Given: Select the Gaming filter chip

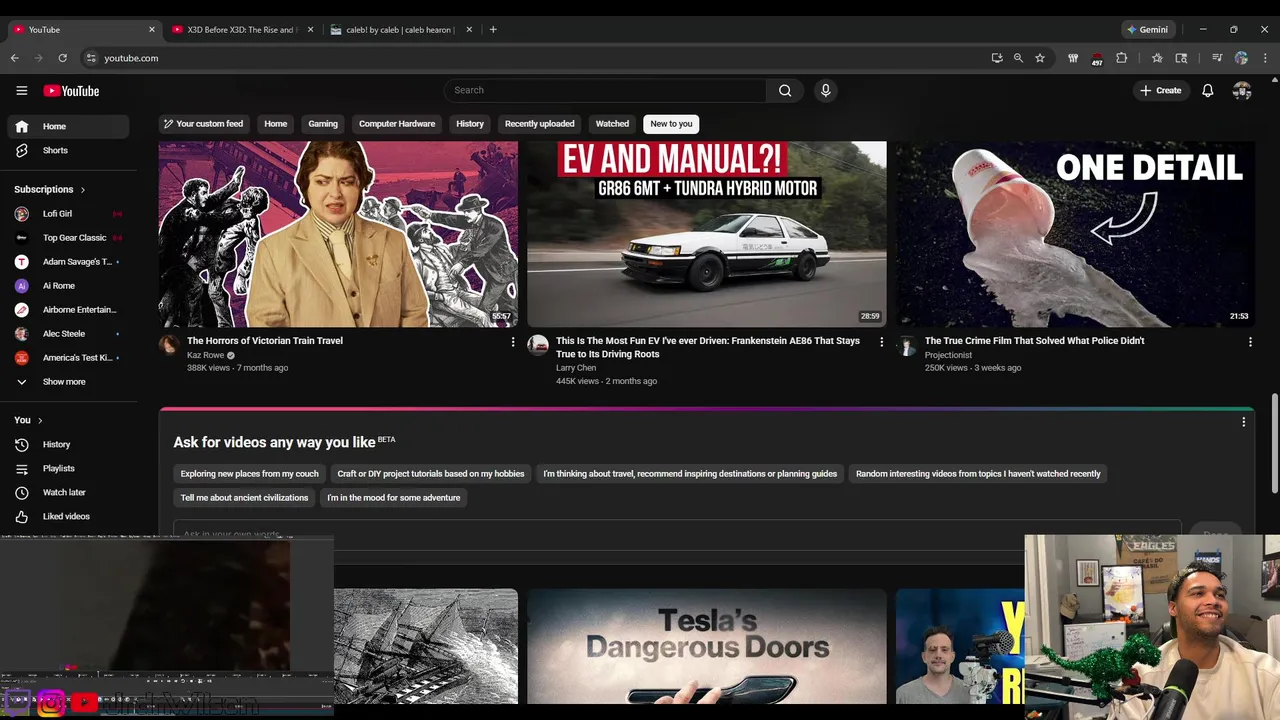Looking at the screenshot, I should (x=323, y=124).
